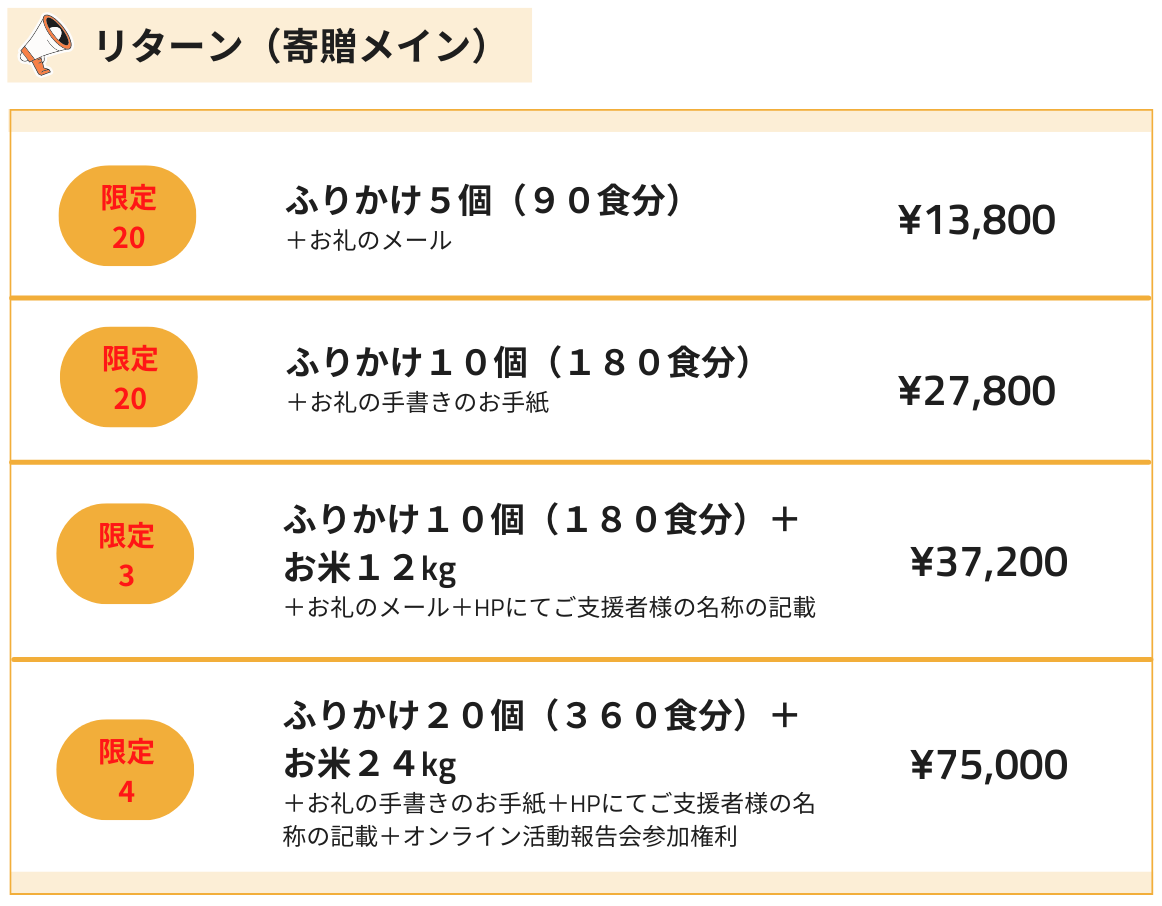Screen dimensions: 1162x906
Task: Click the megaphone icon beside リターン heading
Action: click(x=46, y=45)
